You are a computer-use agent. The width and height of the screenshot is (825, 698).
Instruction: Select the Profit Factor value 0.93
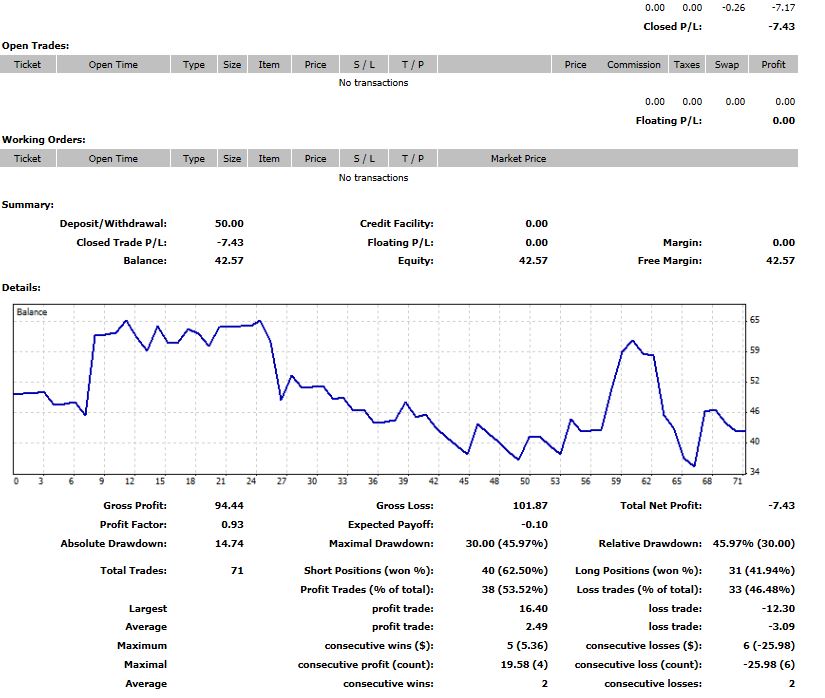230,524
